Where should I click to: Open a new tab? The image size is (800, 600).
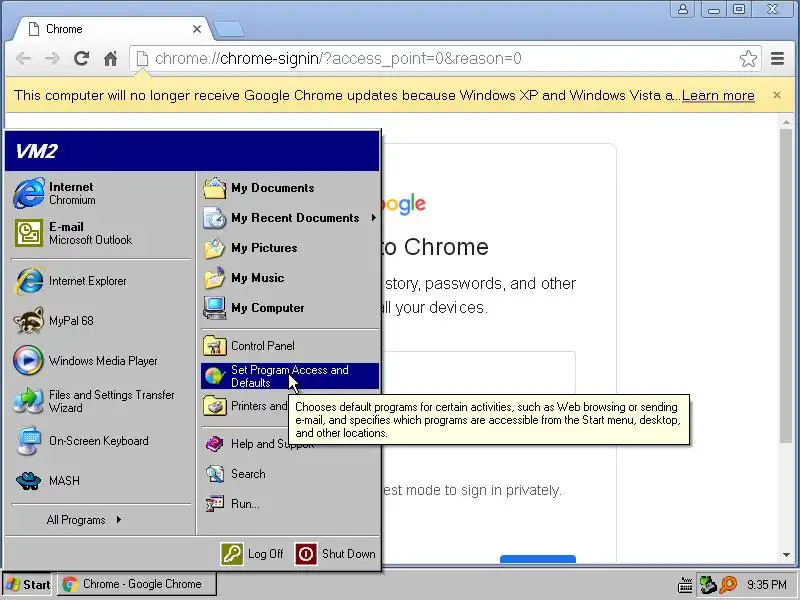[x=229, y=30]
